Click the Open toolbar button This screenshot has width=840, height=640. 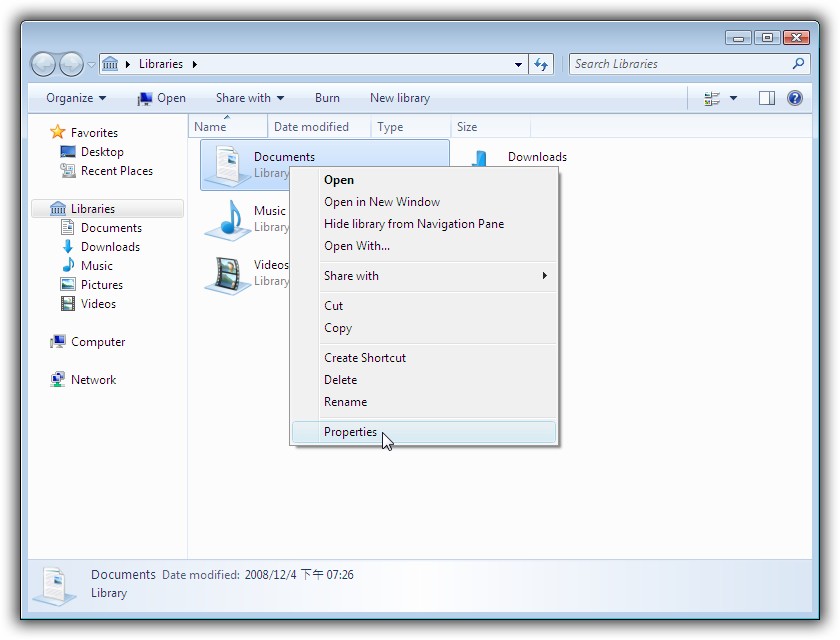point(161,98)
